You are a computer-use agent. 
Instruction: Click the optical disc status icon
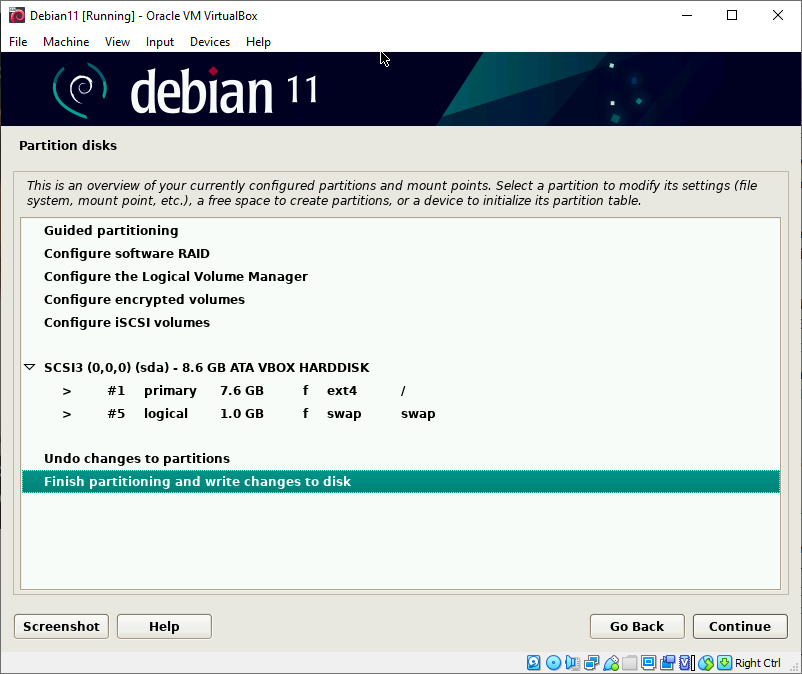pos(553,663)
